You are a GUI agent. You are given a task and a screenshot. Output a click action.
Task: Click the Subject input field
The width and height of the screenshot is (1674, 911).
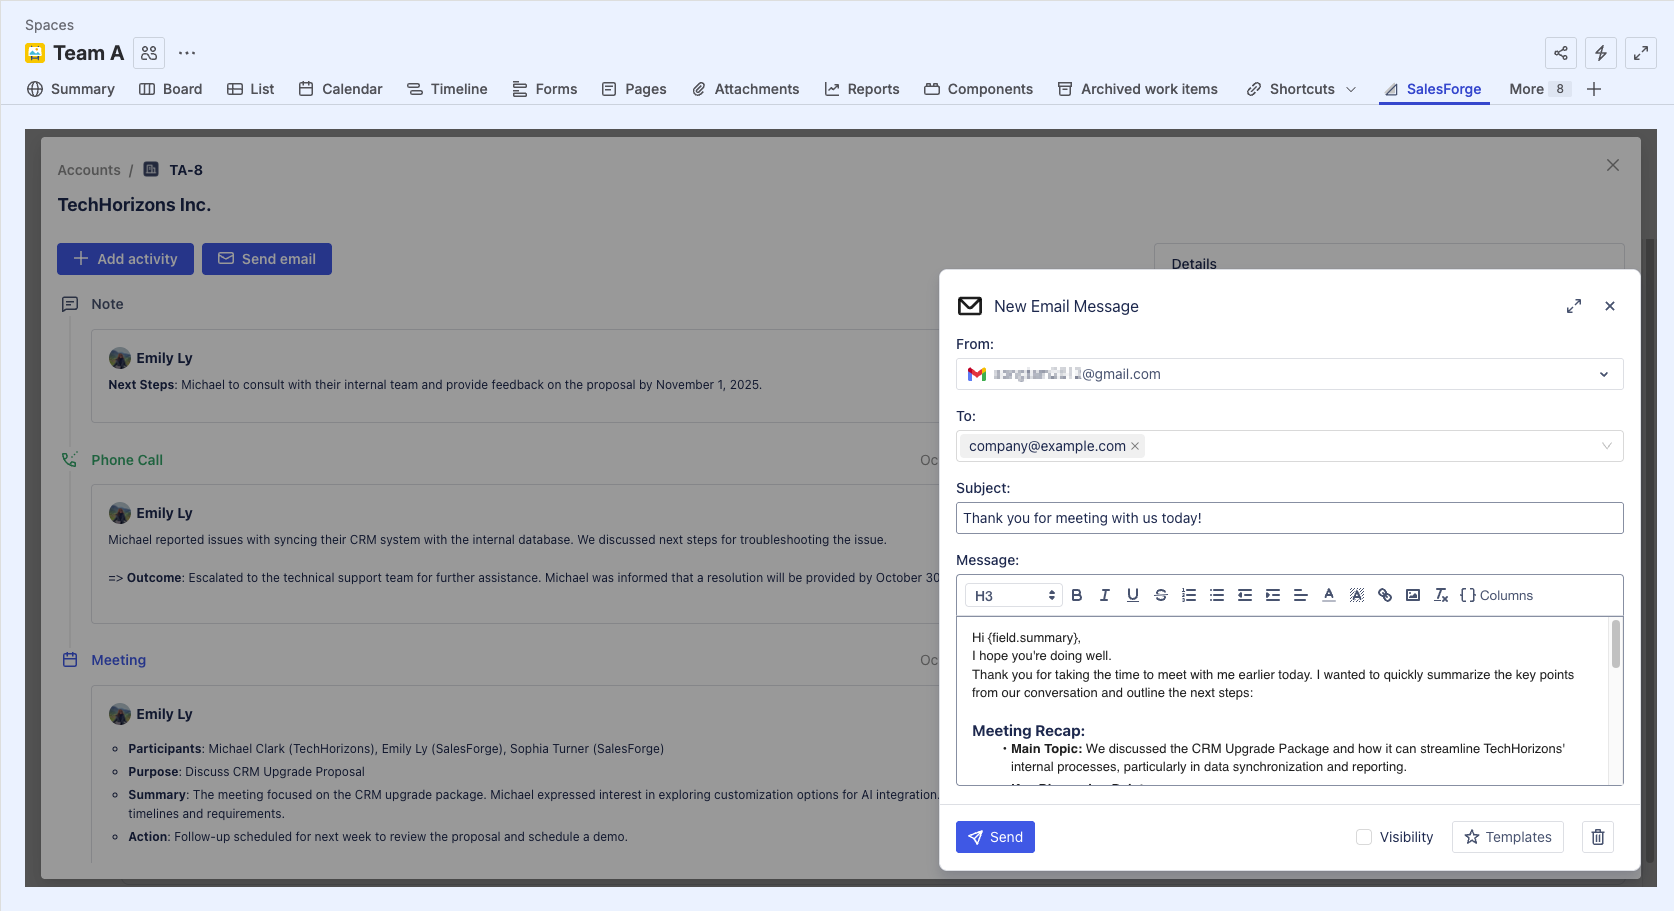point(1289,518)
